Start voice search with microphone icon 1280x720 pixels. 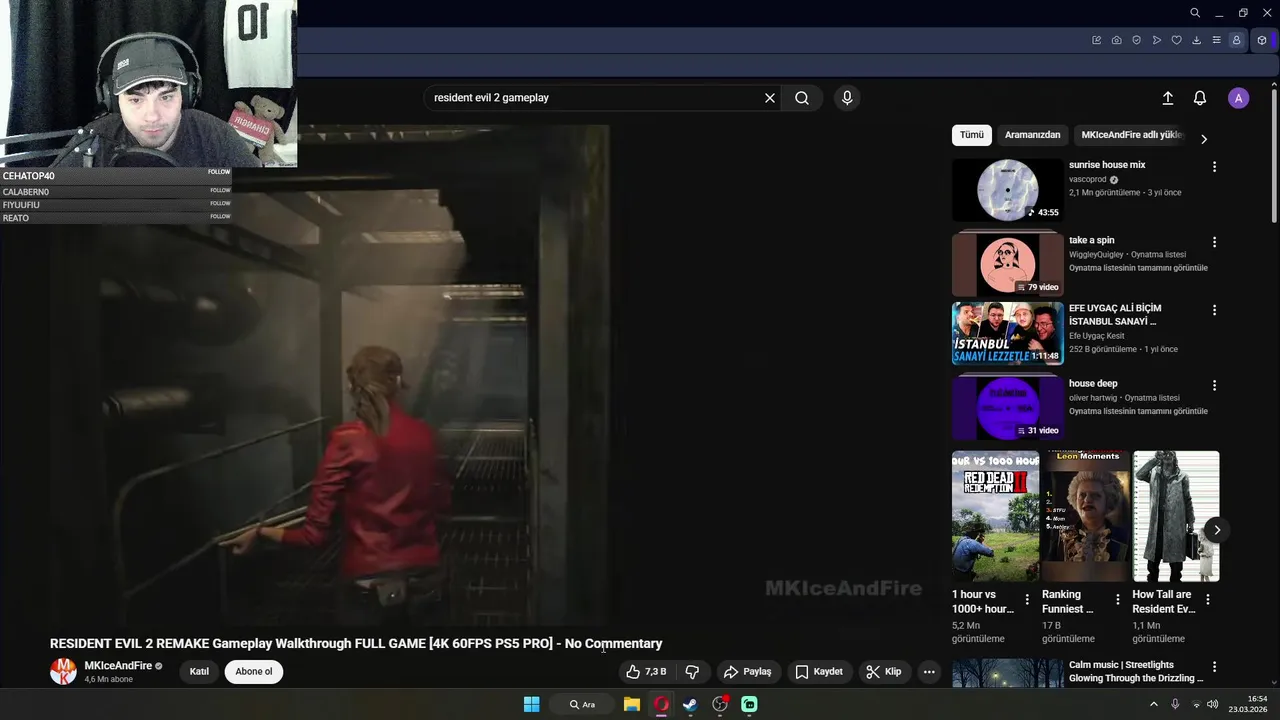(x=847, y=98)
